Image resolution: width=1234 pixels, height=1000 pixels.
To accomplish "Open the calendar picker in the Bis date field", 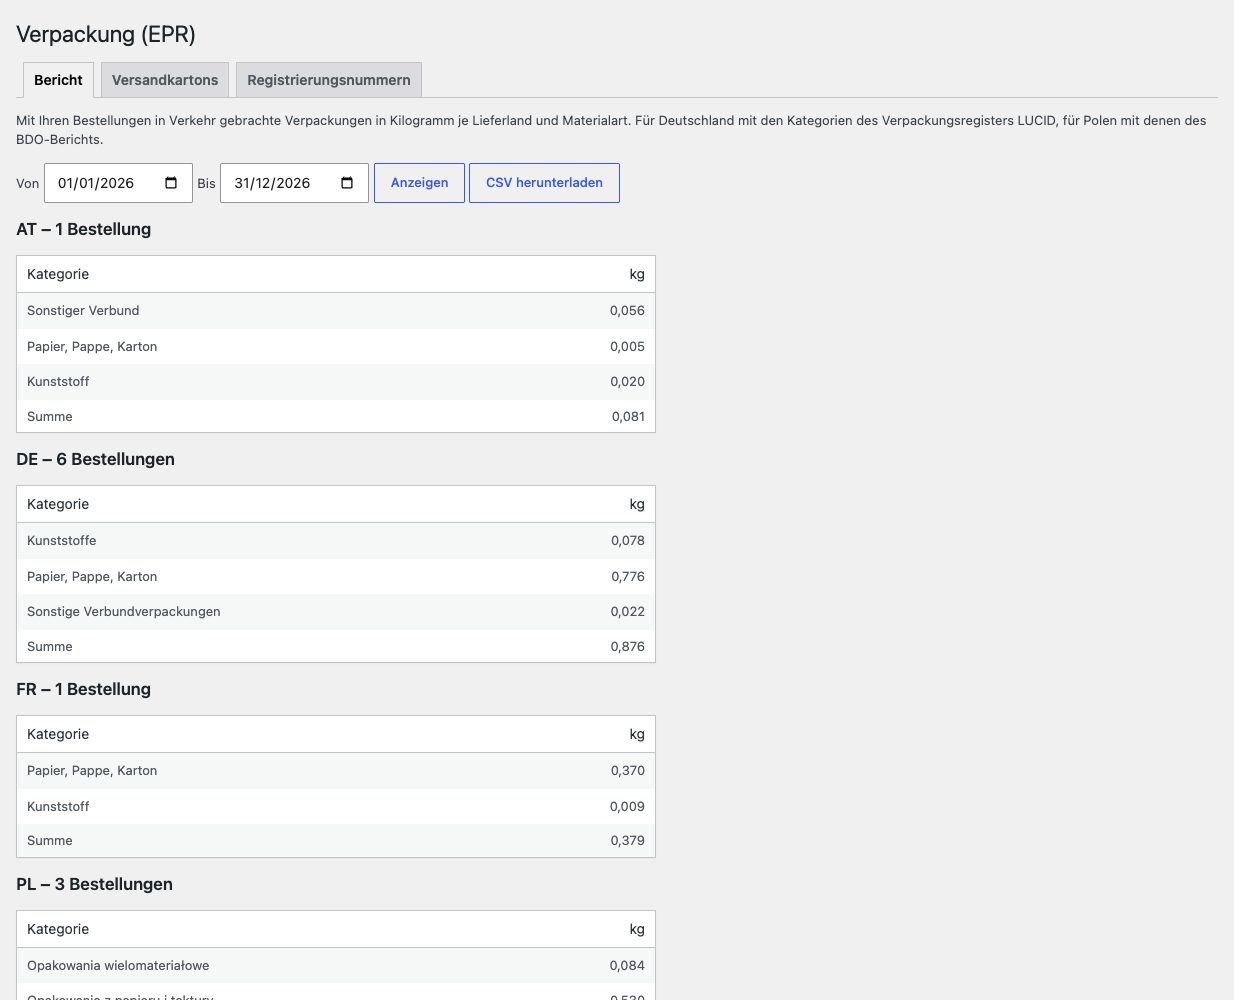I will click(347, 183).
